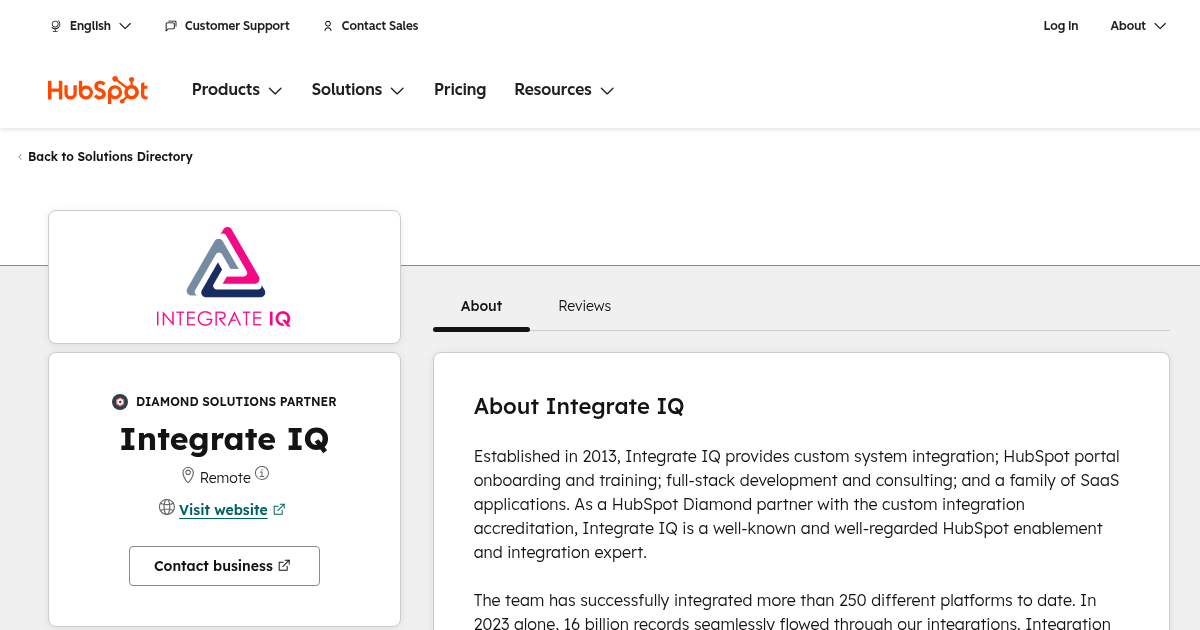Click the location info icon beside Remote

pos(262,473)
